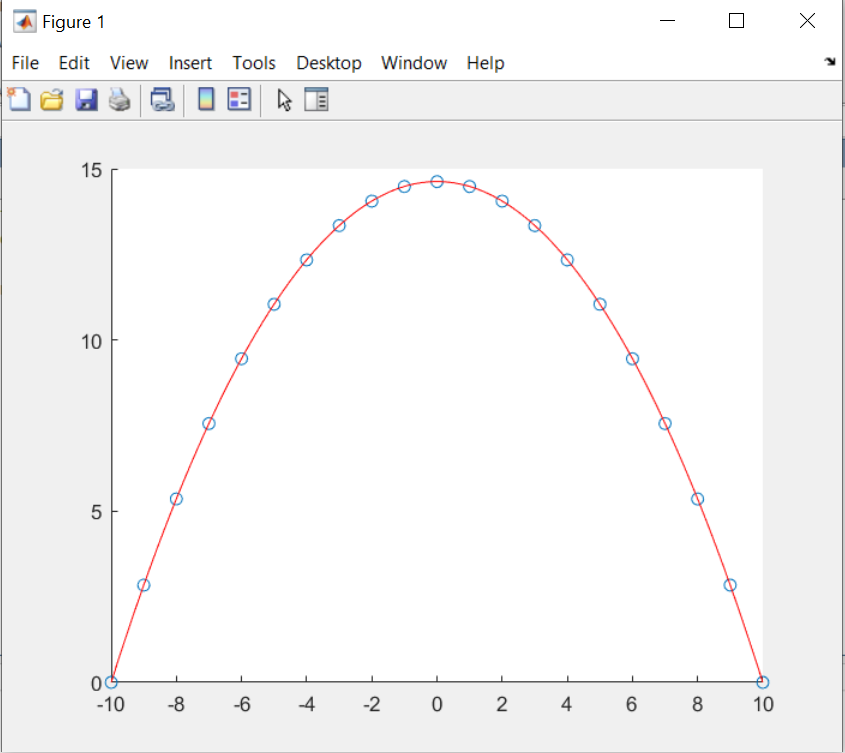Enable plot edit mode
This screenshot has width=845, height=753.
(284, 99)
